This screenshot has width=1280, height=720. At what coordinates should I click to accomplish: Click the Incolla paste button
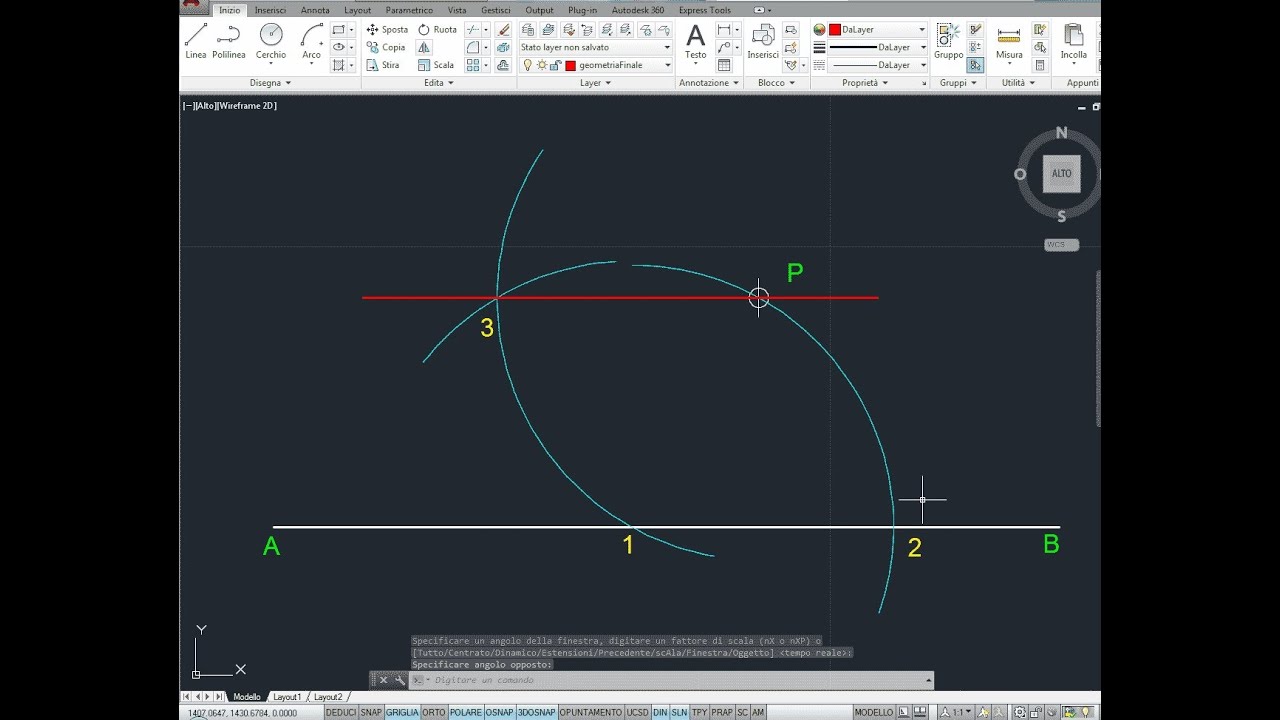point(1074,42)
